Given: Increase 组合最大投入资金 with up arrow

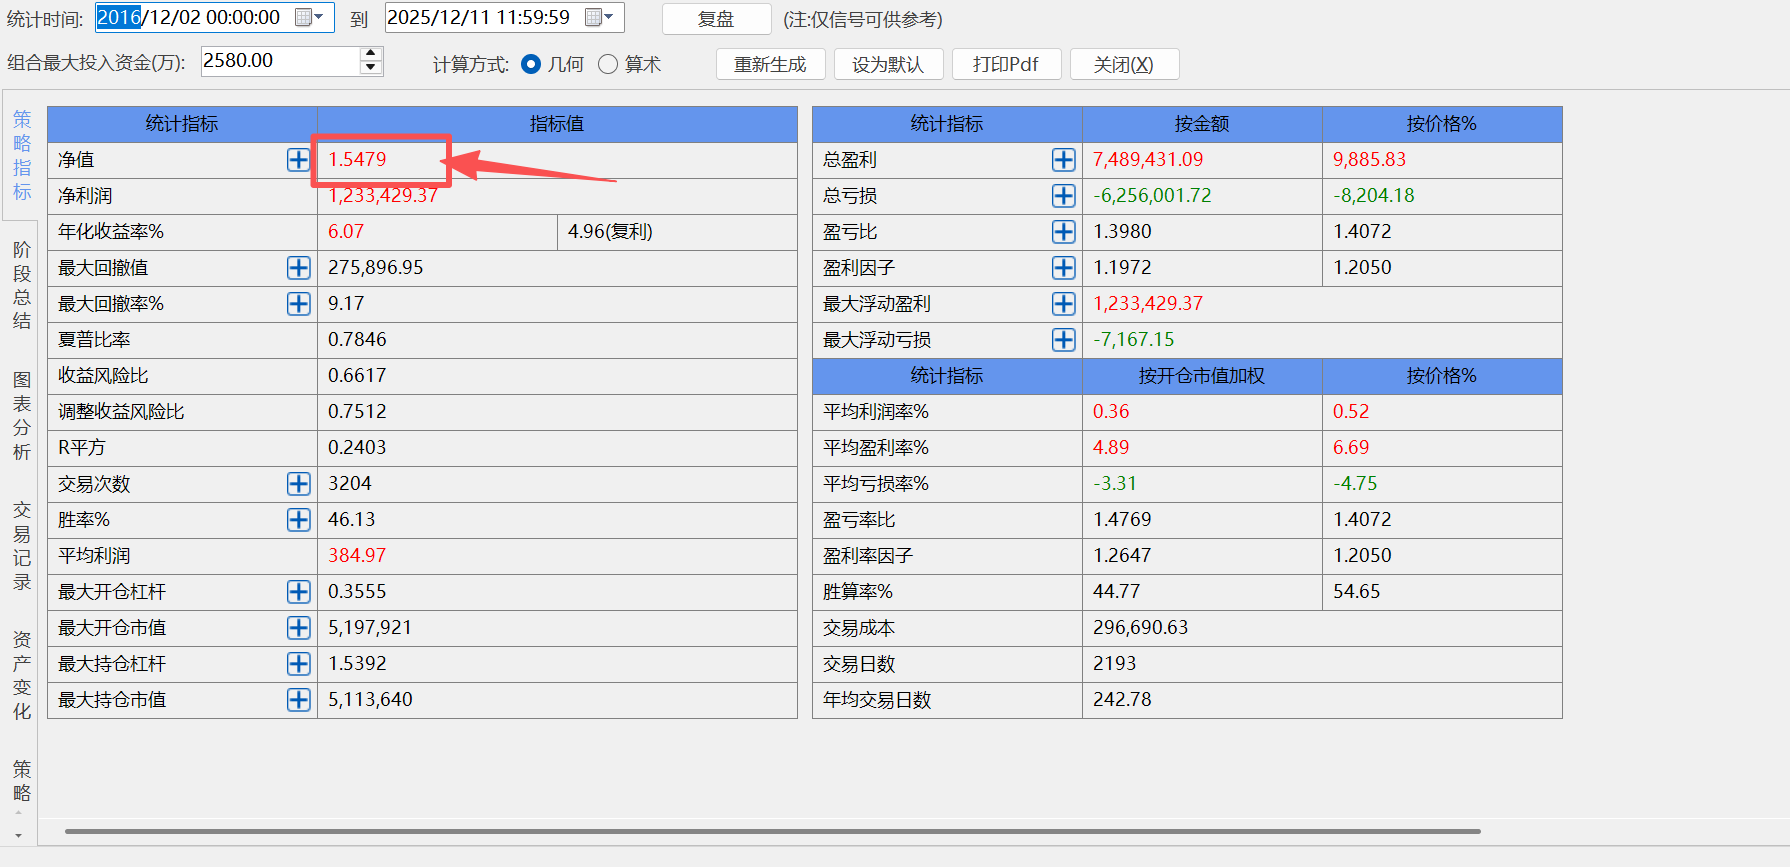Looking at the screenshot, I should [x=371, y=53].
